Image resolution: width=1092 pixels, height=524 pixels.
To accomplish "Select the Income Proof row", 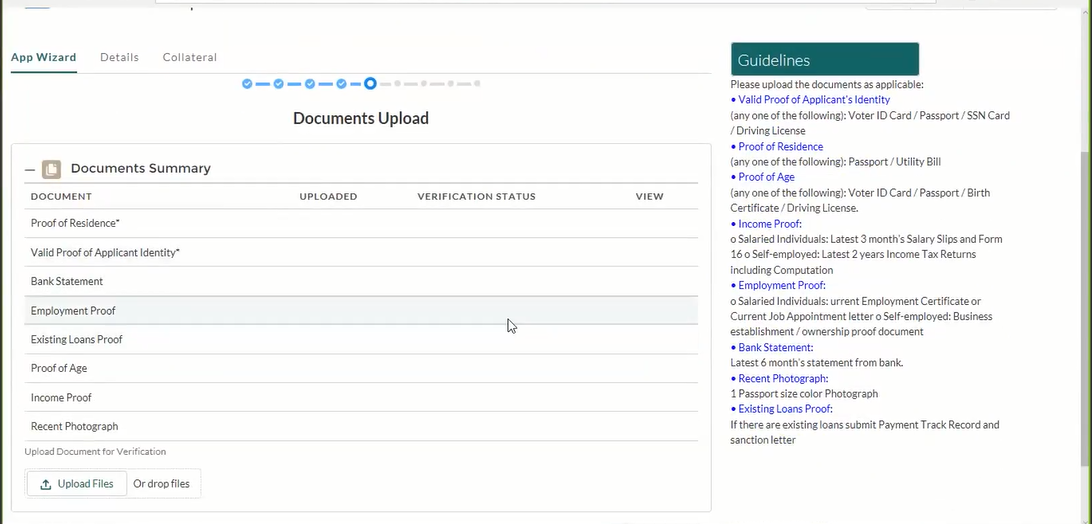I will point(361,397).
